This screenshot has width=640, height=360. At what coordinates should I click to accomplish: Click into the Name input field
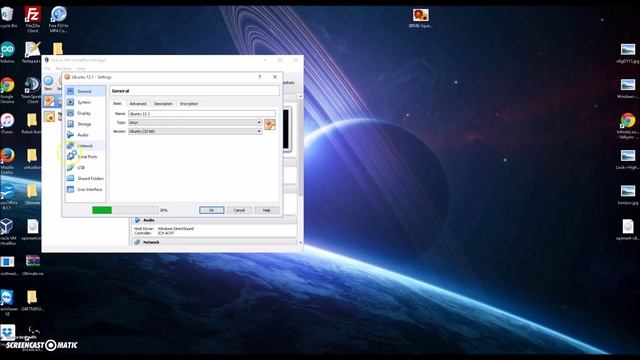(202, 113)
